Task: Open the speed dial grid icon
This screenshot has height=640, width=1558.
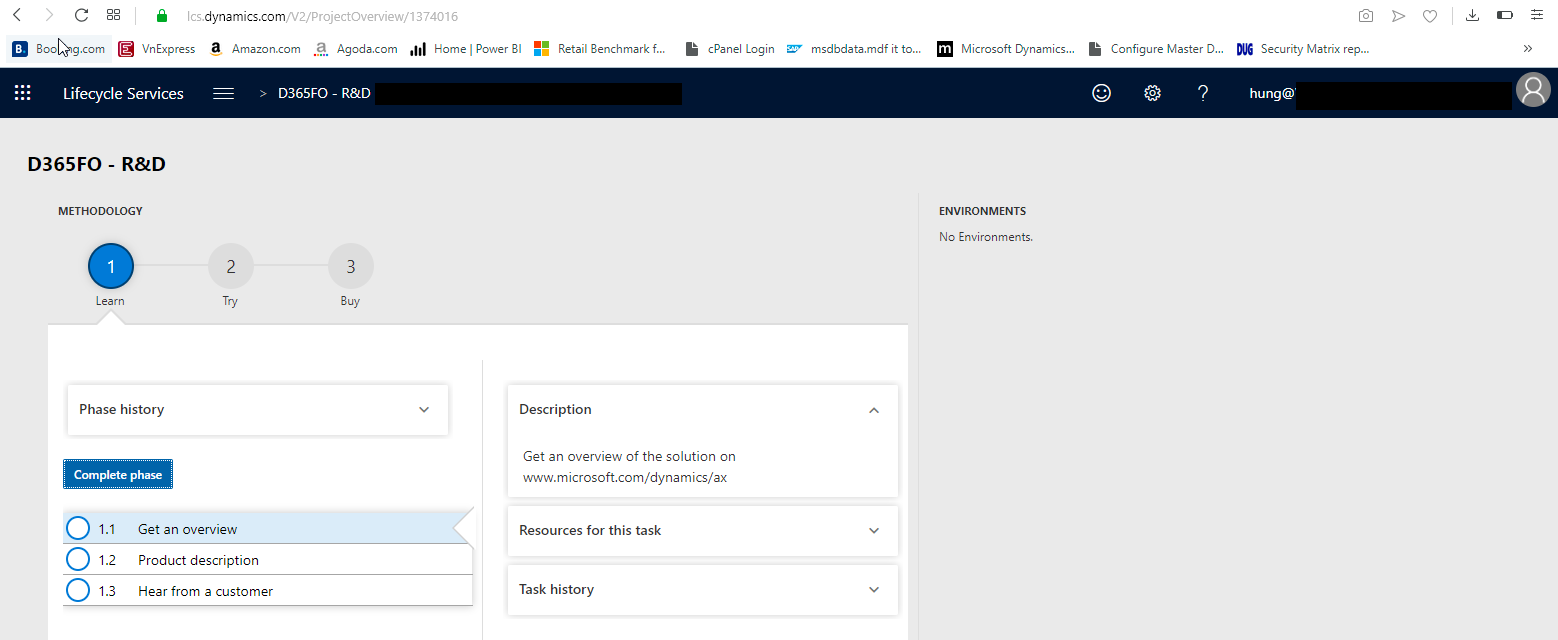Action: point(114,15)
